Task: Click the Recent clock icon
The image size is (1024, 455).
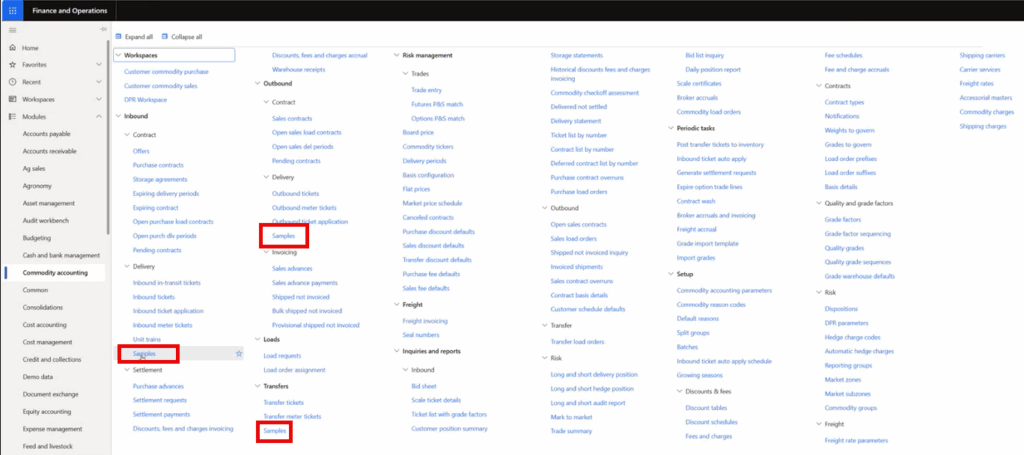Action: coord(12,82)
